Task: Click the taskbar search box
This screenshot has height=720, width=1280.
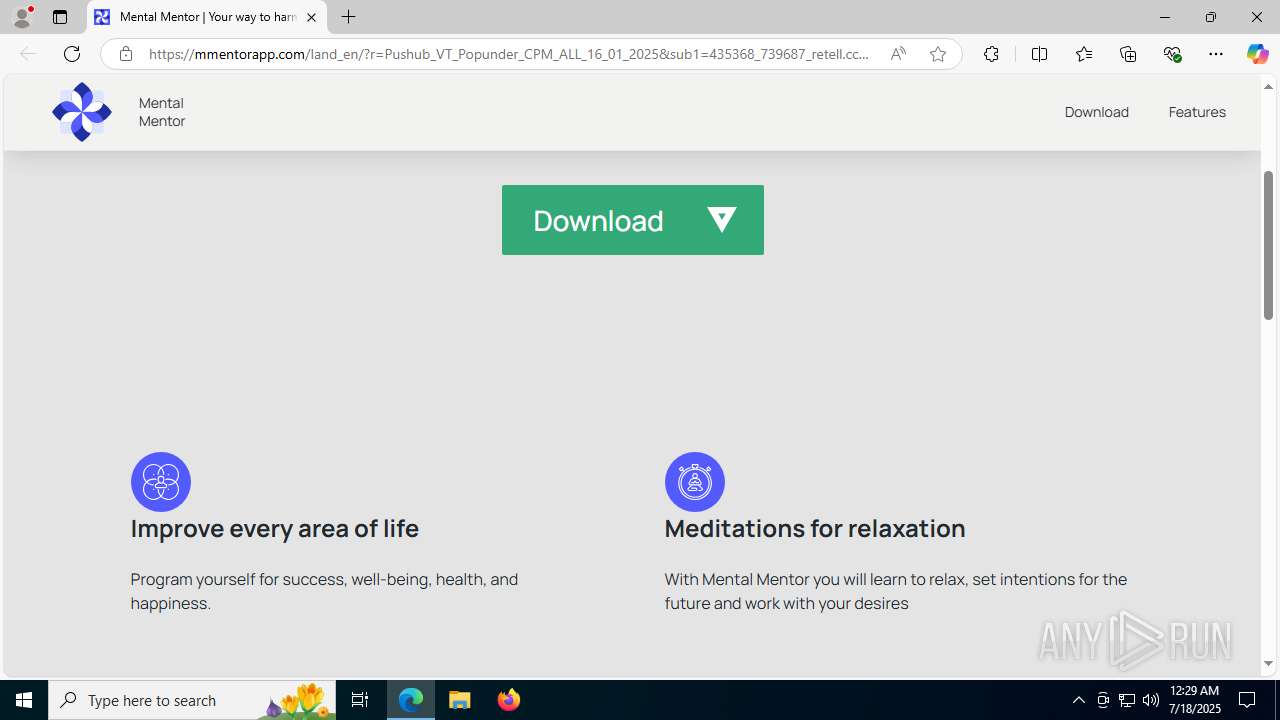Action: pyautogui.click(x=192, y=700)
